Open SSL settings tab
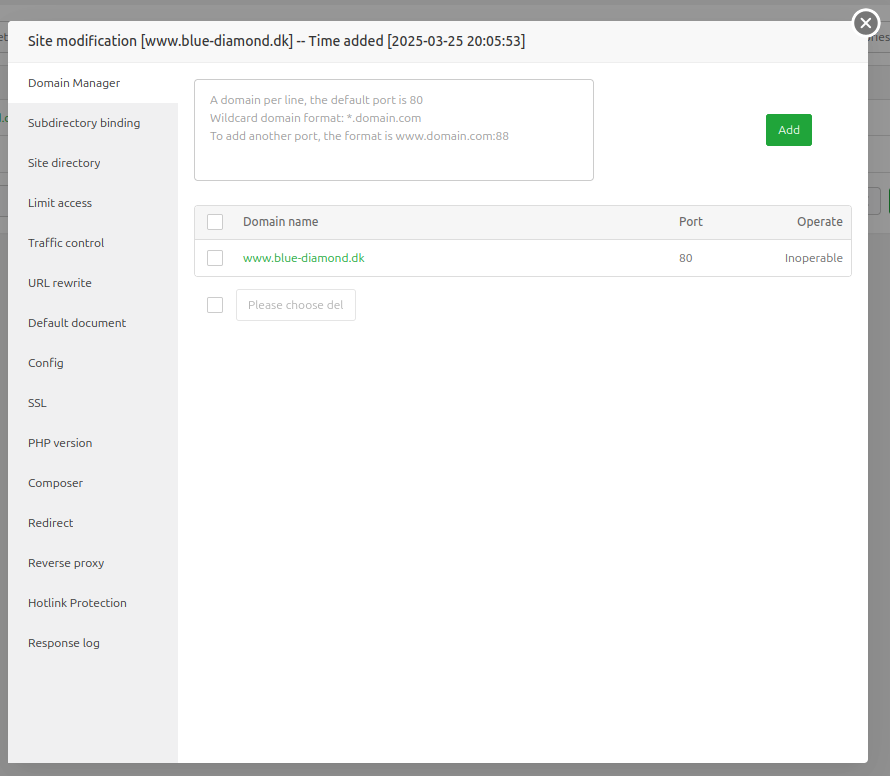The width and height of the screenshot is (890, 776). click(x=93, y=403)
